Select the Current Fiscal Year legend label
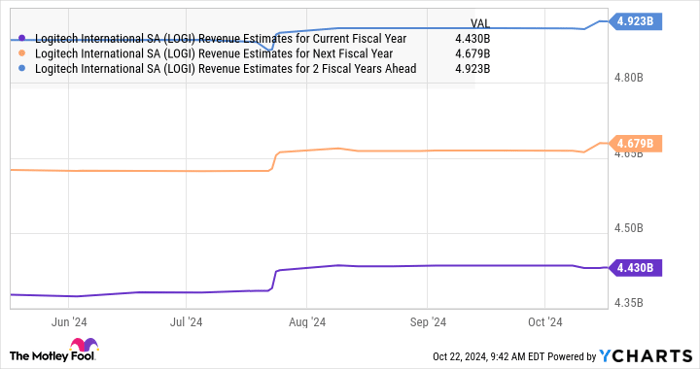This screenshot has height=369, width=700. [221, 39]
